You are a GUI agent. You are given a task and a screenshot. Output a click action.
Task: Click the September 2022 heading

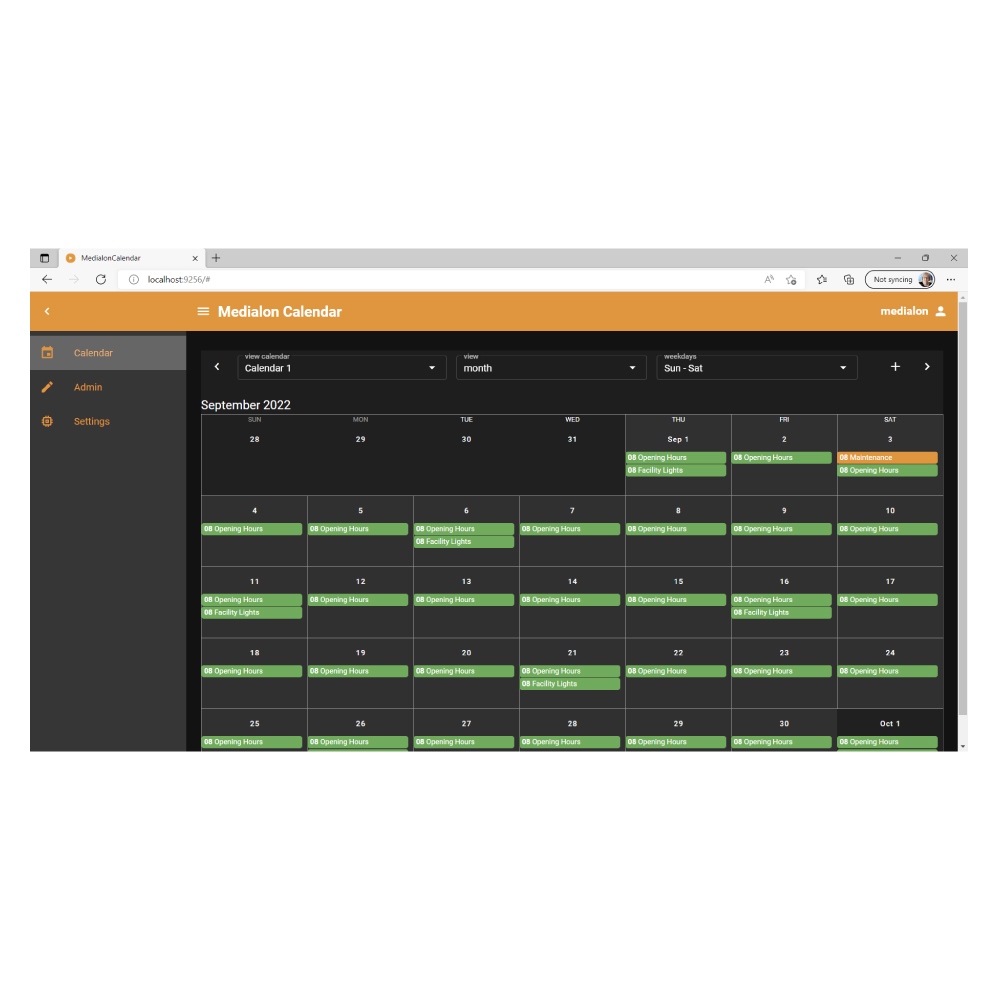click(246, 405)
